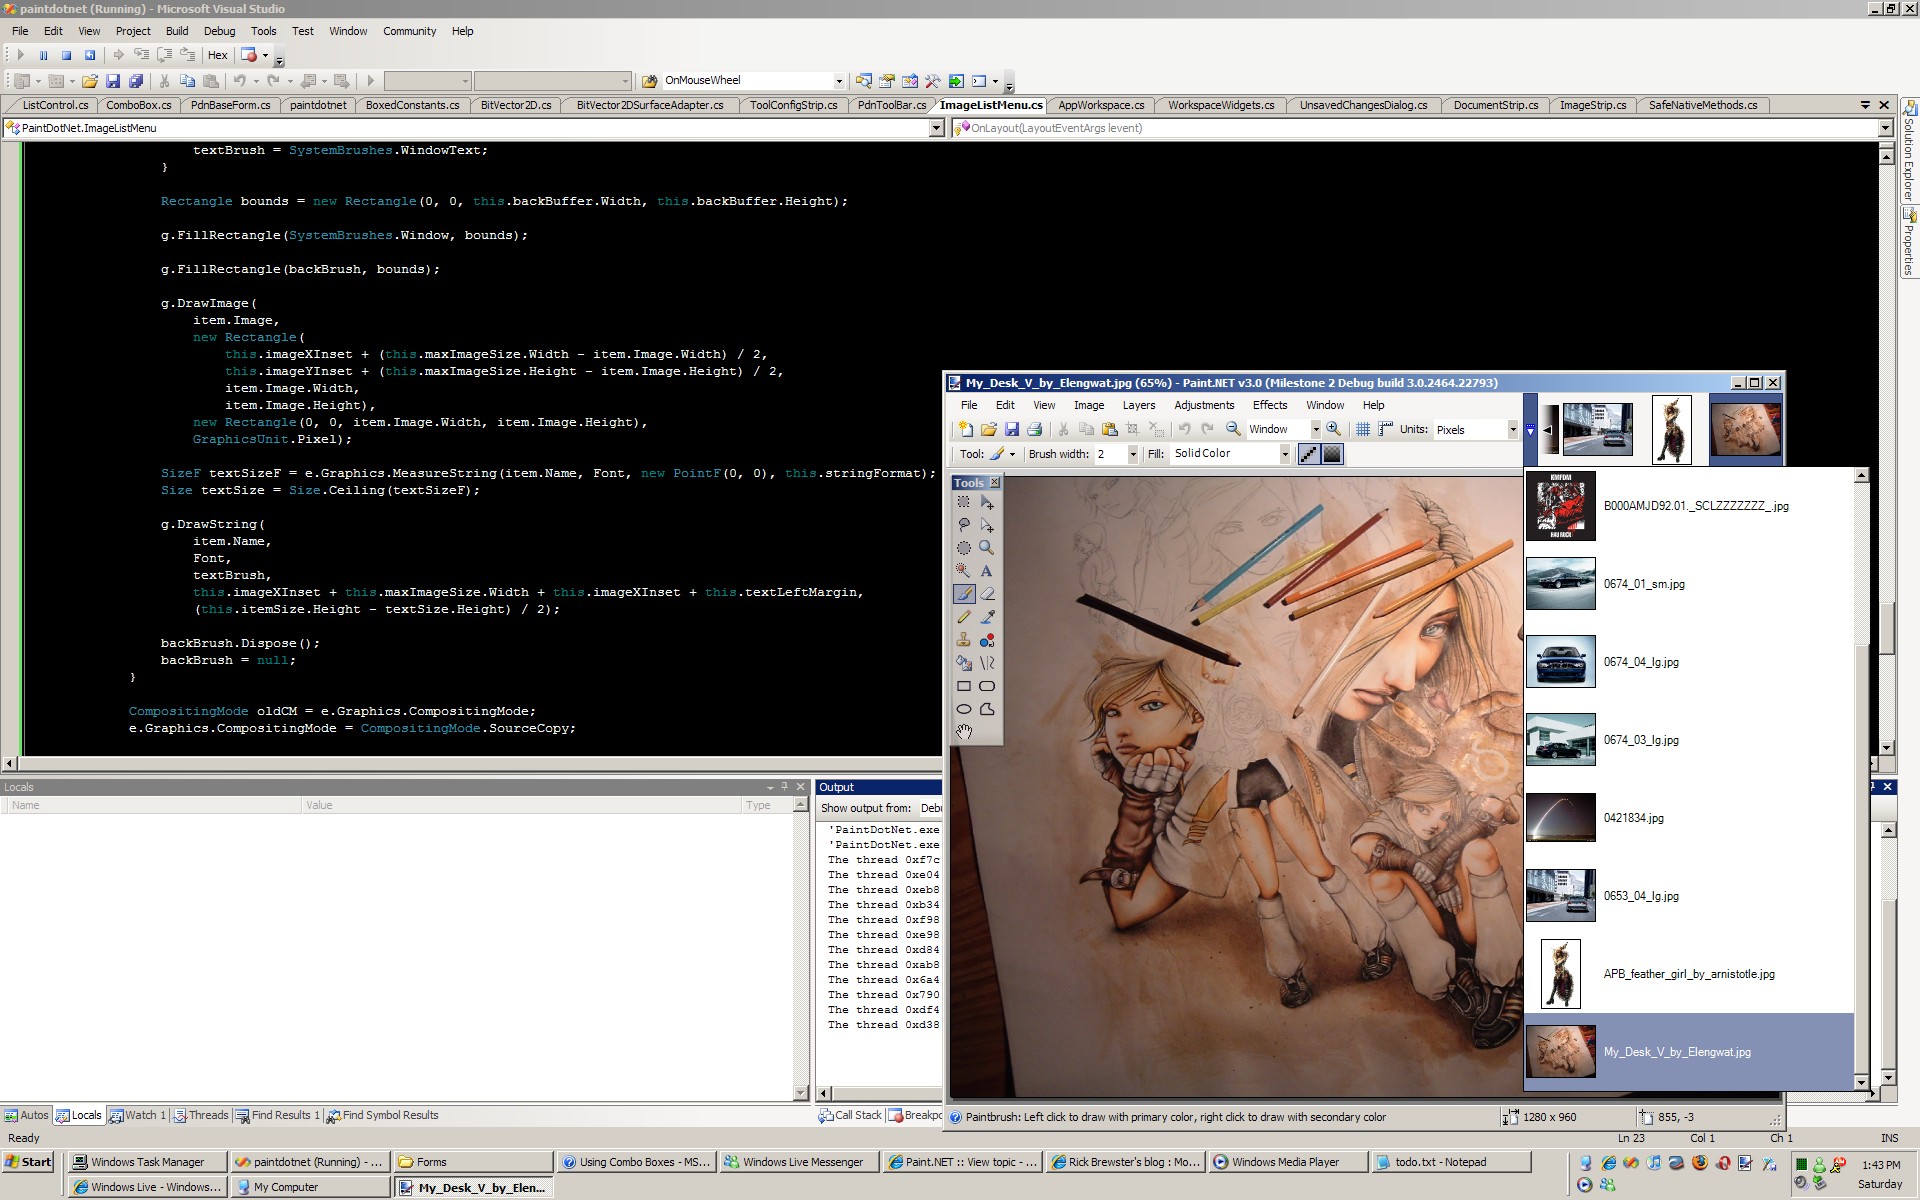This screenshot has width=1920, height=1200.
Task: Toggle Hex display in Visual Studio debug toolbar
Action: (x=217, y=55)
